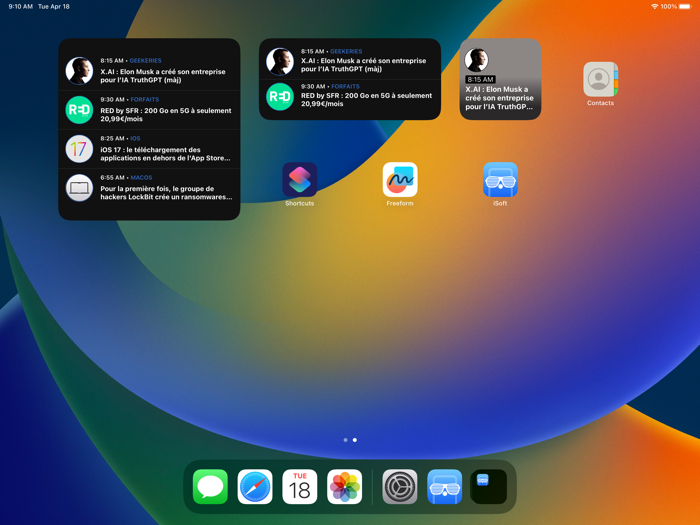Screen dimensions: 700x525
Task: Launch Safari from the dock
Action: point(255,487)
